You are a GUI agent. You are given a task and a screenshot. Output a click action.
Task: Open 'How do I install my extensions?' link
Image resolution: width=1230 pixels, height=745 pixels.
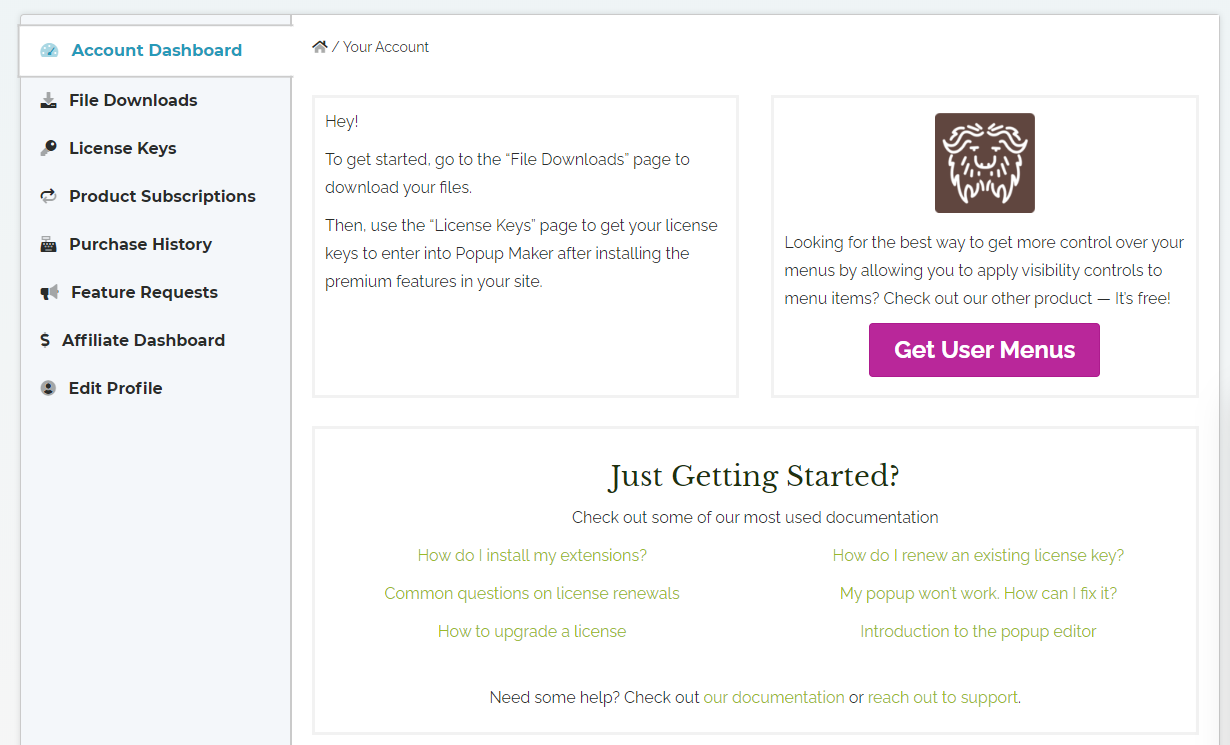coord(532,555)
